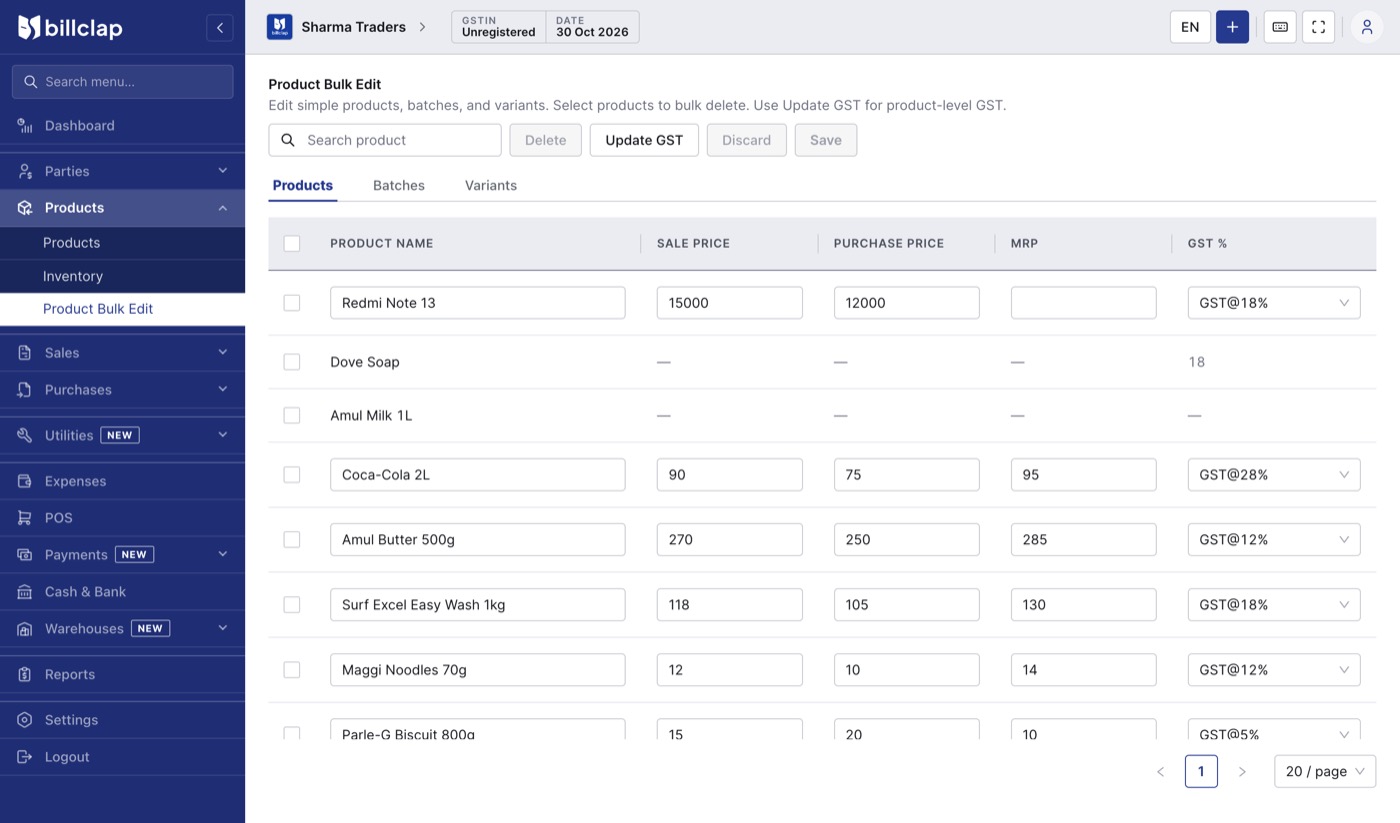The image size is (1400, 823).
Task: Check the Dove Soap row checkbox
Action: click(x=292, y=362)
